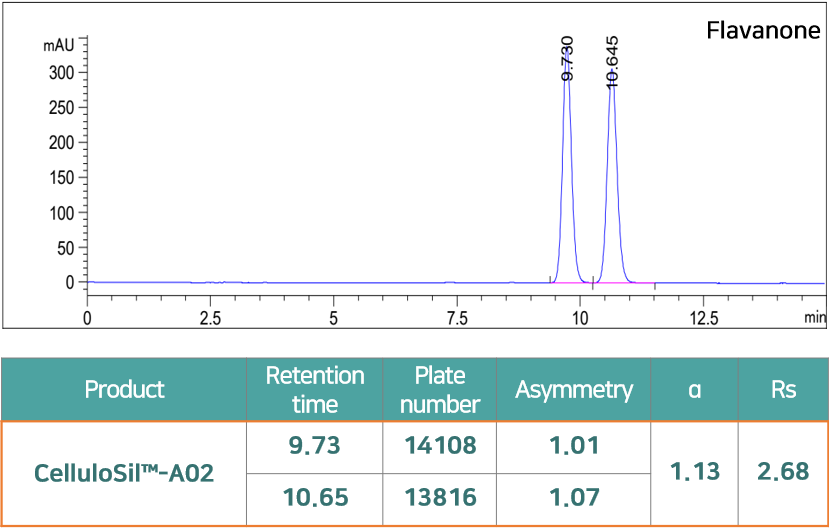This screenshot has width=829, height=528.
Task: Select retention time value 10.65
Action: (315, 497)
